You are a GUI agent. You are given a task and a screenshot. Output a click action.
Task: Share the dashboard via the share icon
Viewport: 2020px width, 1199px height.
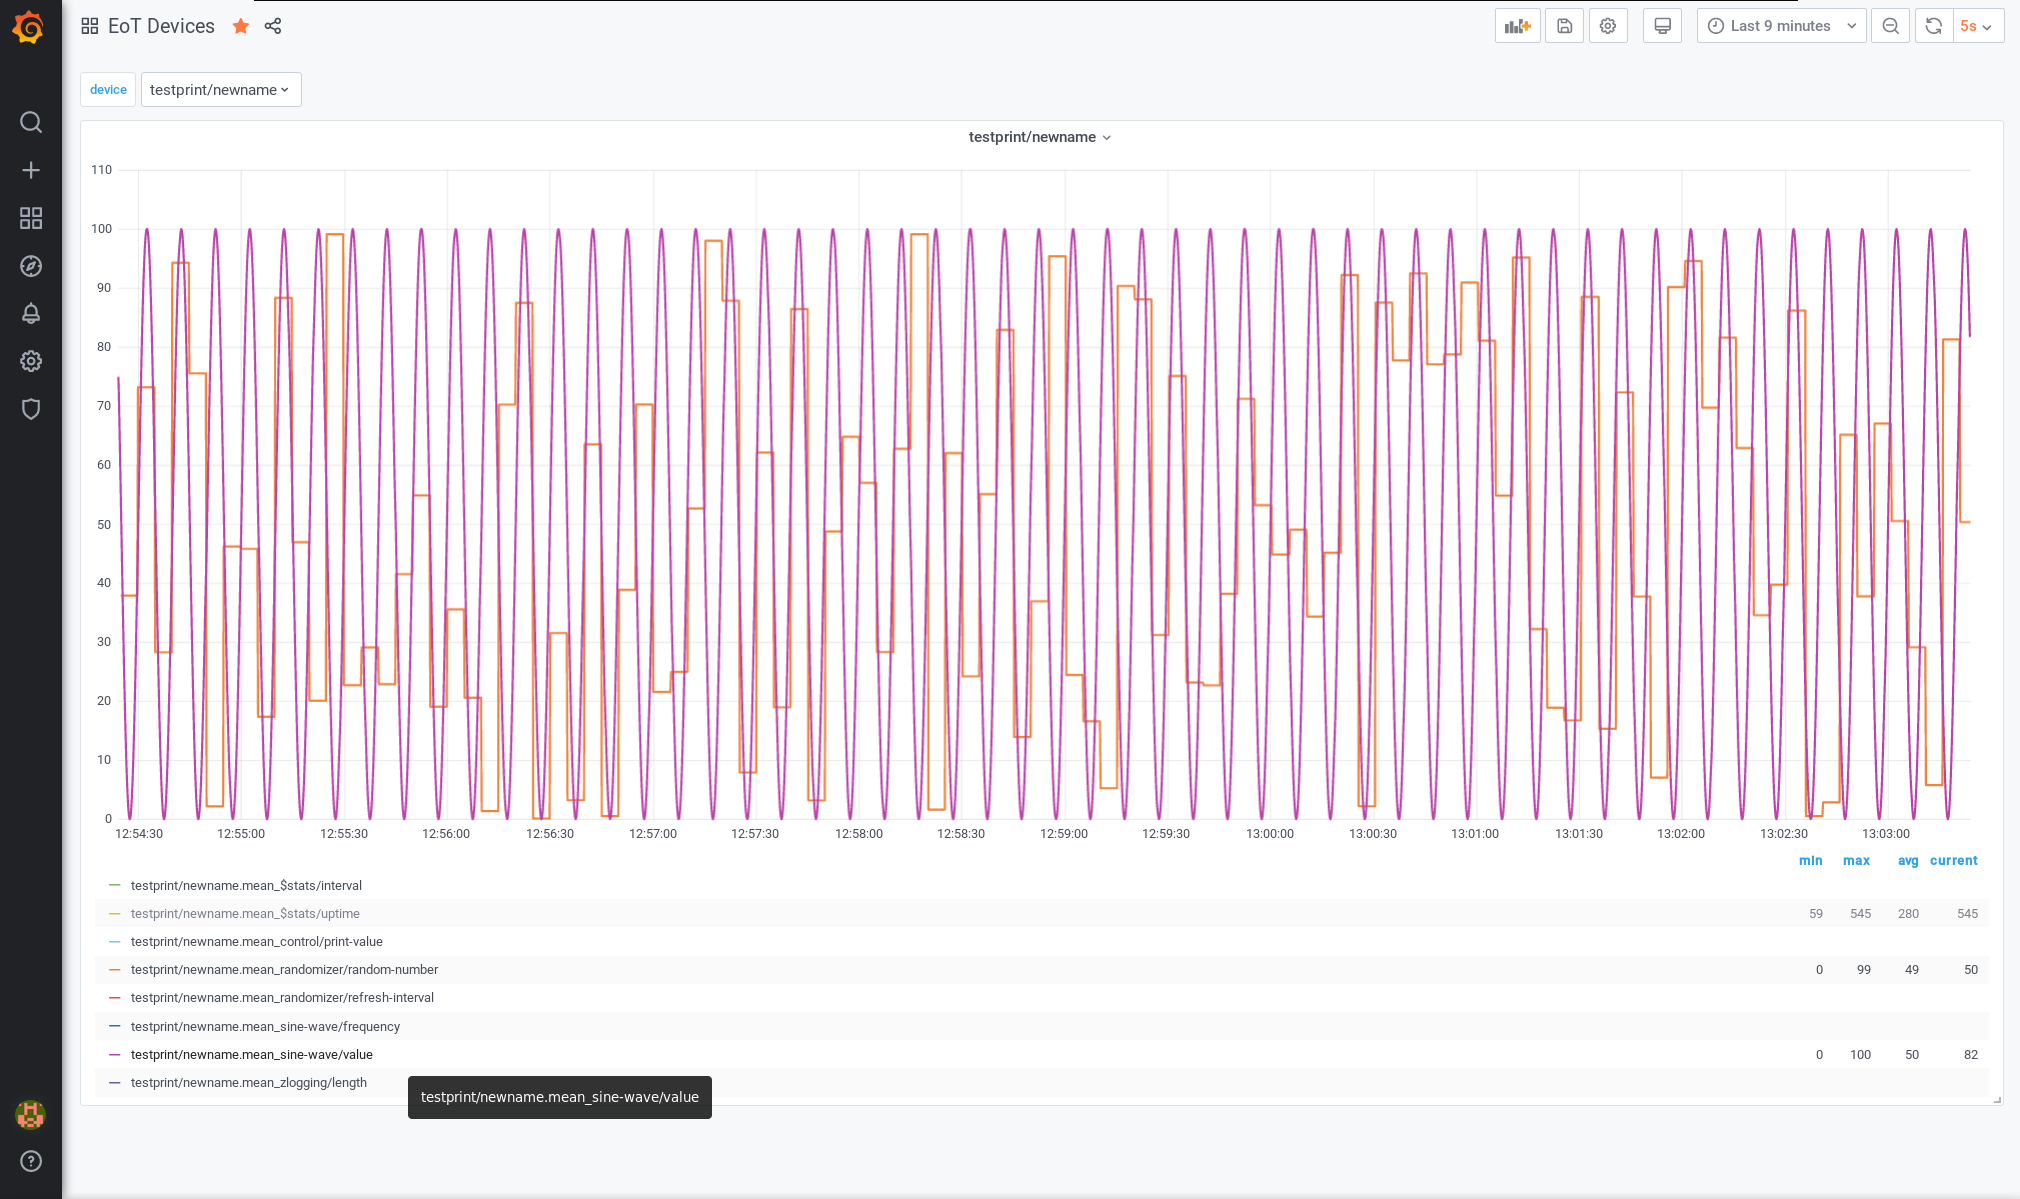273,26
